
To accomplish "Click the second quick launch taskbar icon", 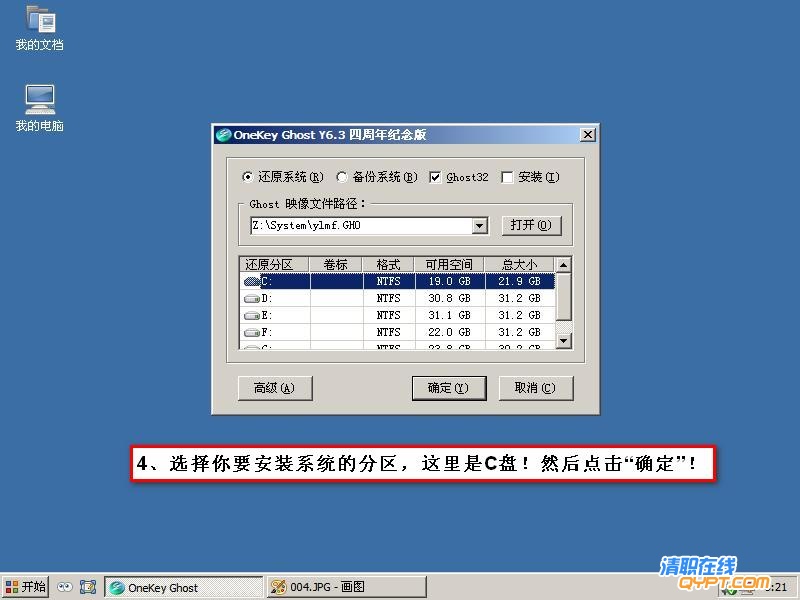I will 88,587.
